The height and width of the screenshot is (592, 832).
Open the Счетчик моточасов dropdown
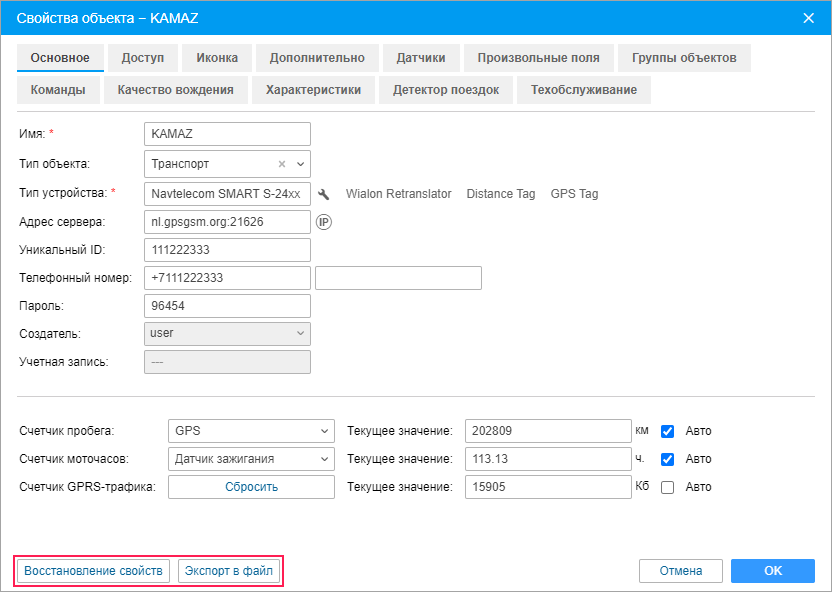click(x=251, y=459)
